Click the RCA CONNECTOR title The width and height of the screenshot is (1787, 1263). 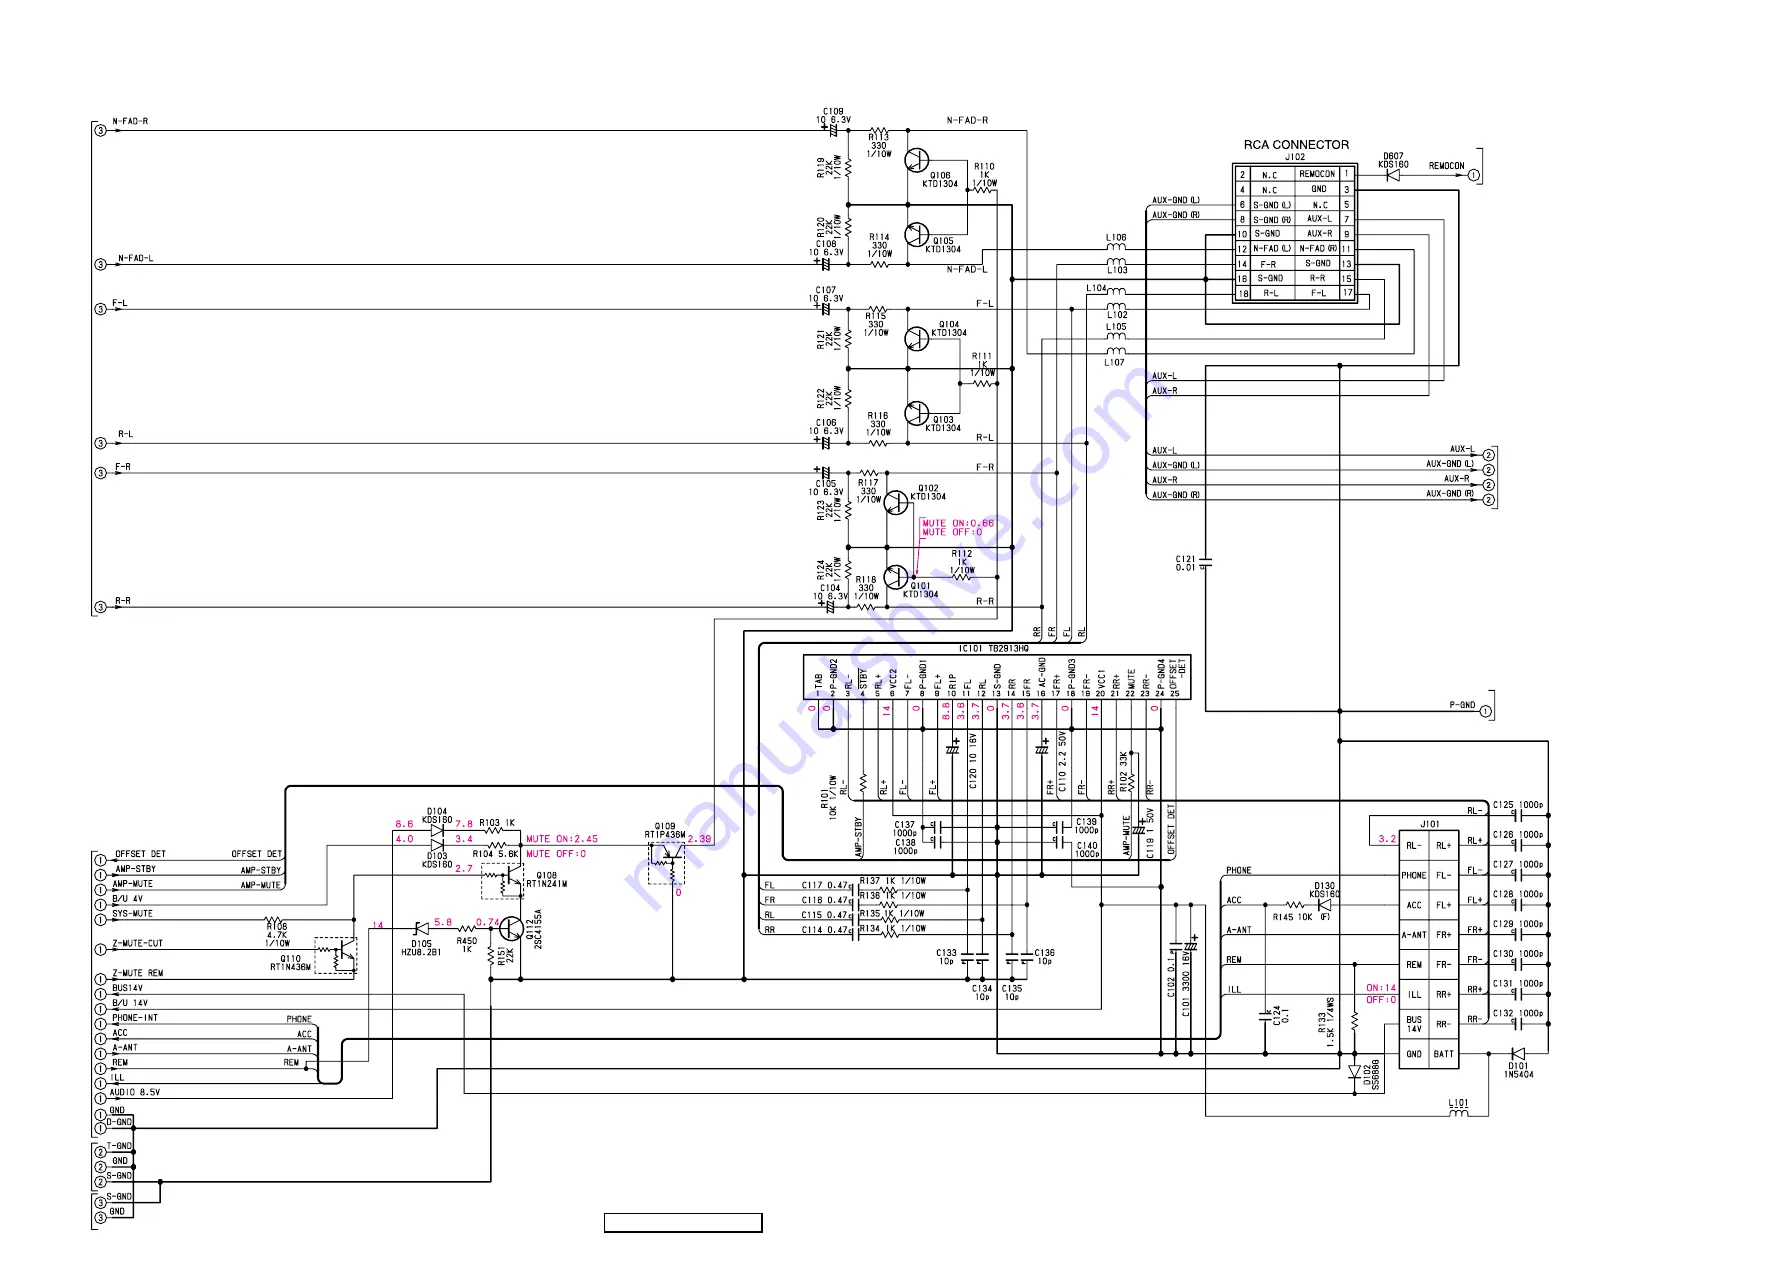tap(1296, 145)
